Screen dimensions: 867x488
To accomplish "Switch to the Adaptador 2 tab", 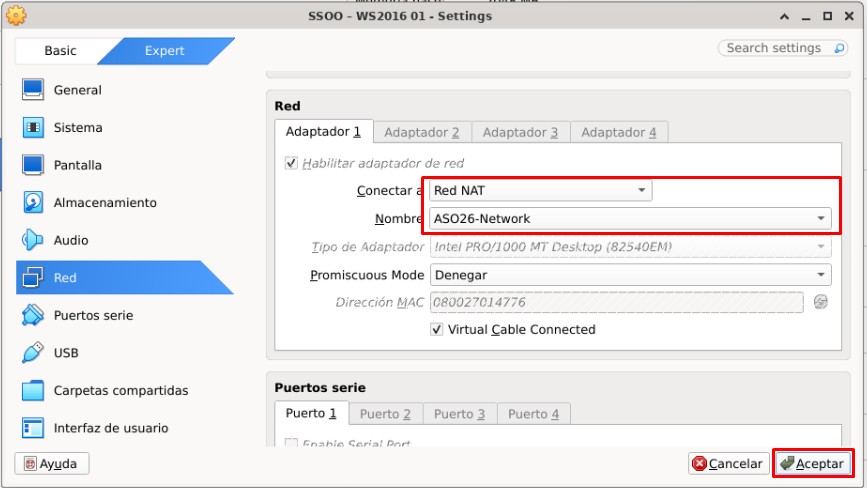I will (x=422, y=132).
